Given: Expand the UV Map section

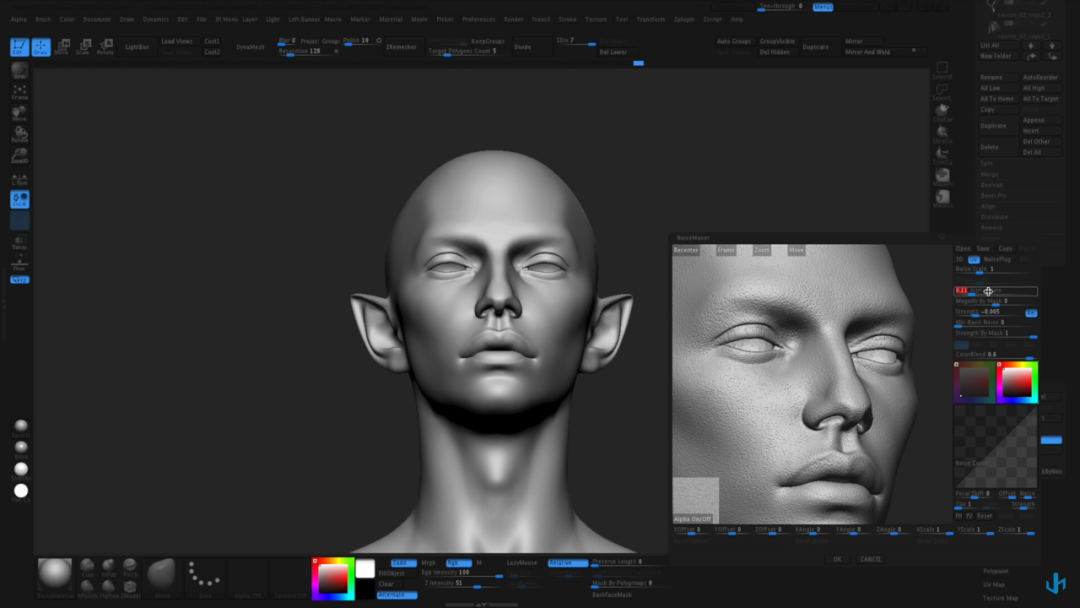Looking at the screenshot, I should pyautogui.click(x=994, y=584).
